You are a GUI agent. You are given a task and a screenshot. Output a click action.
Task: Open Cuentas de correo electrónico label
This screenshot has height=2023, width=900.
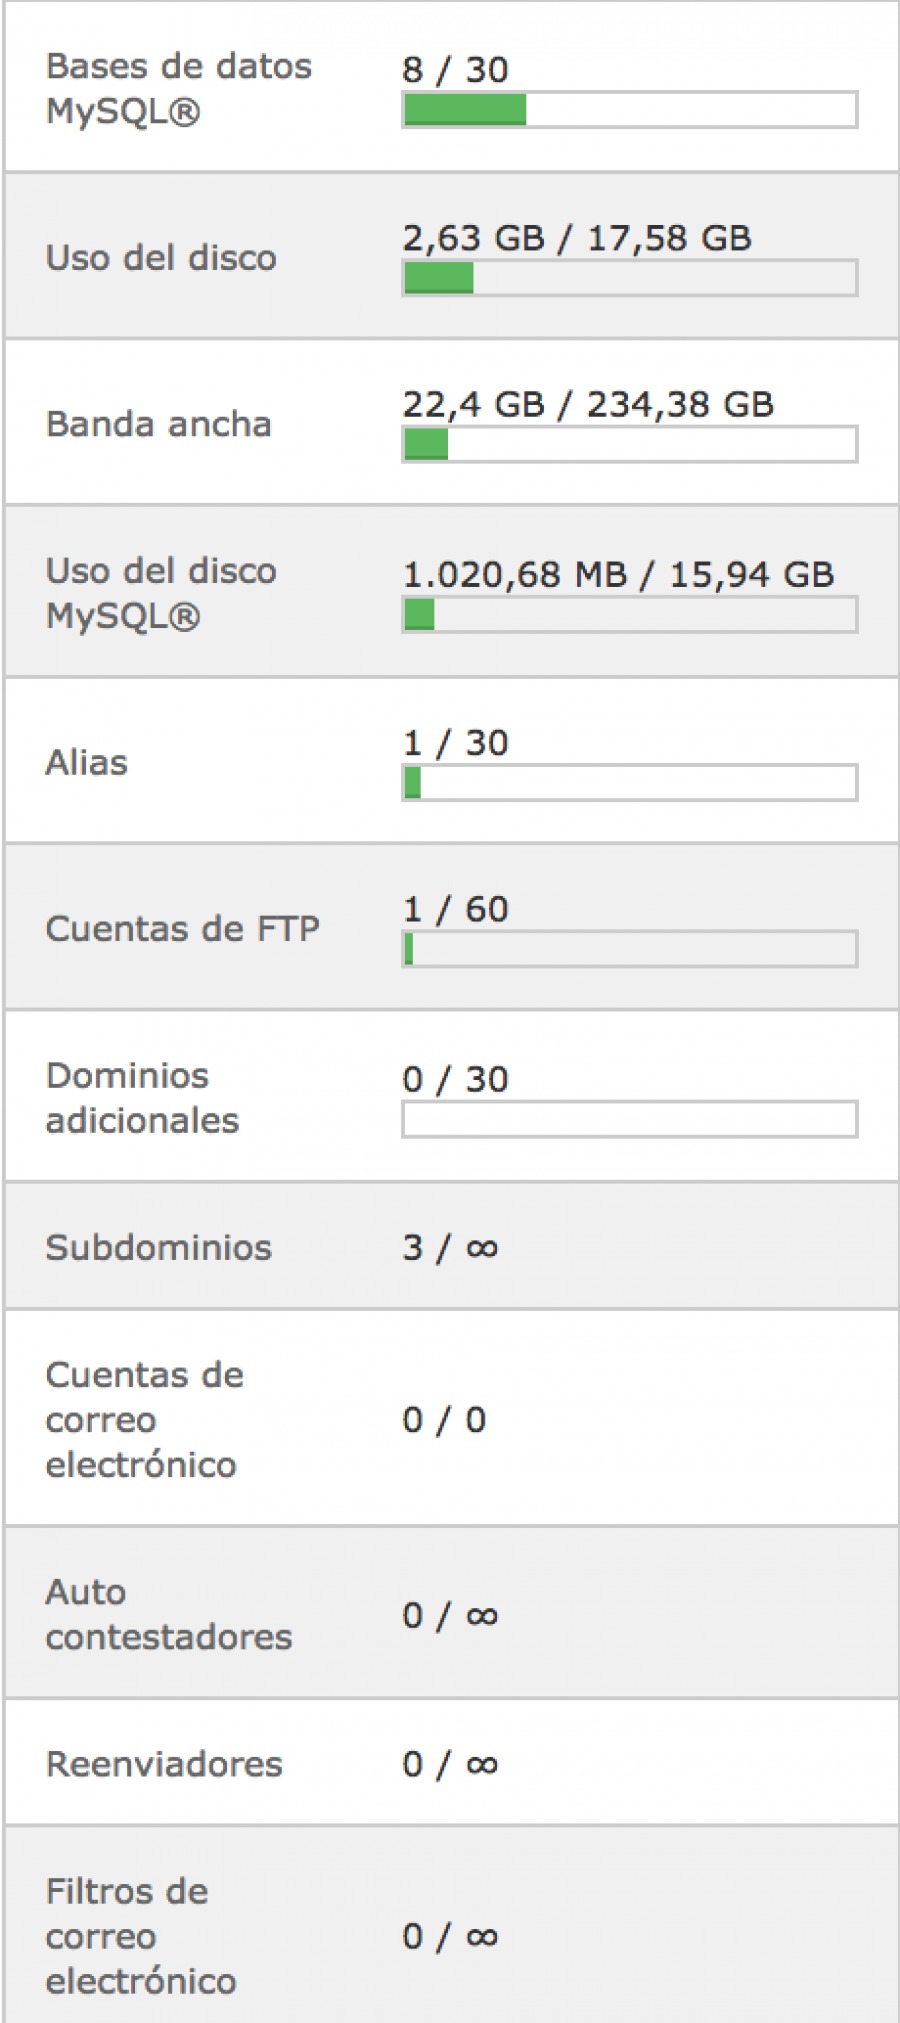click(145, 1420)
